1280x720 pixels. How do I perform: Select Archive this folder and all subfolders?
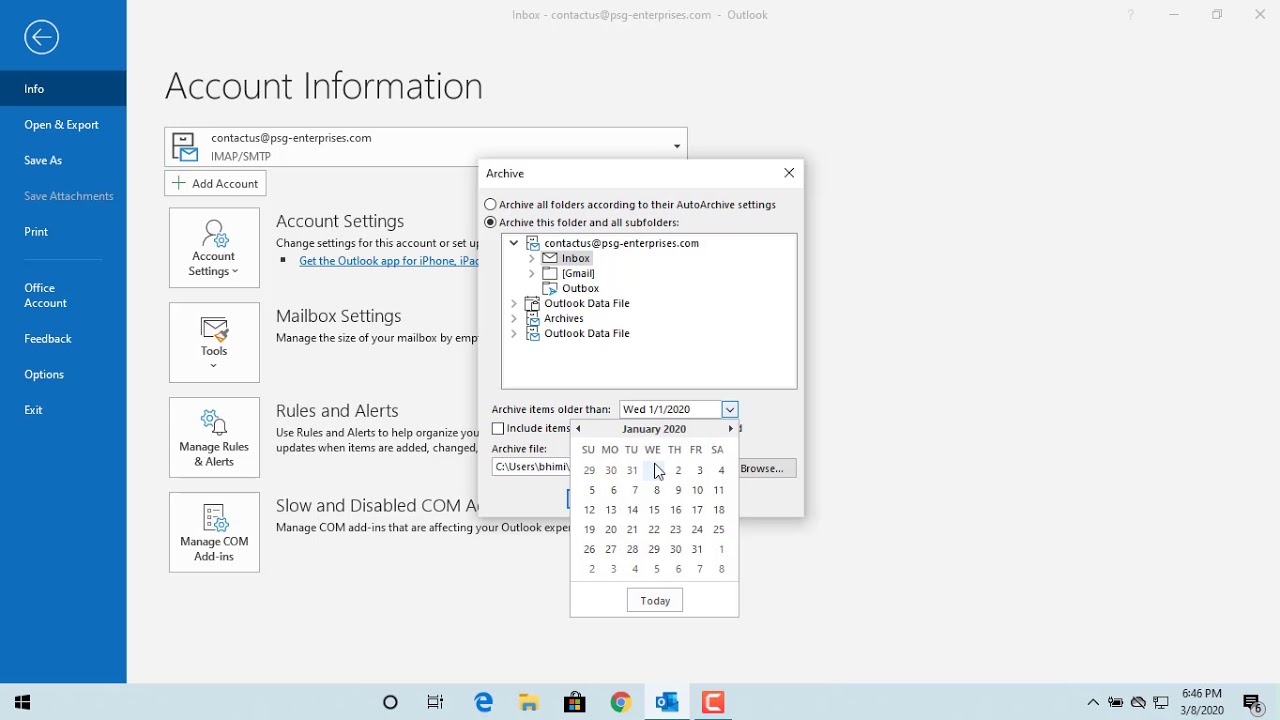(x=490, y=222)
